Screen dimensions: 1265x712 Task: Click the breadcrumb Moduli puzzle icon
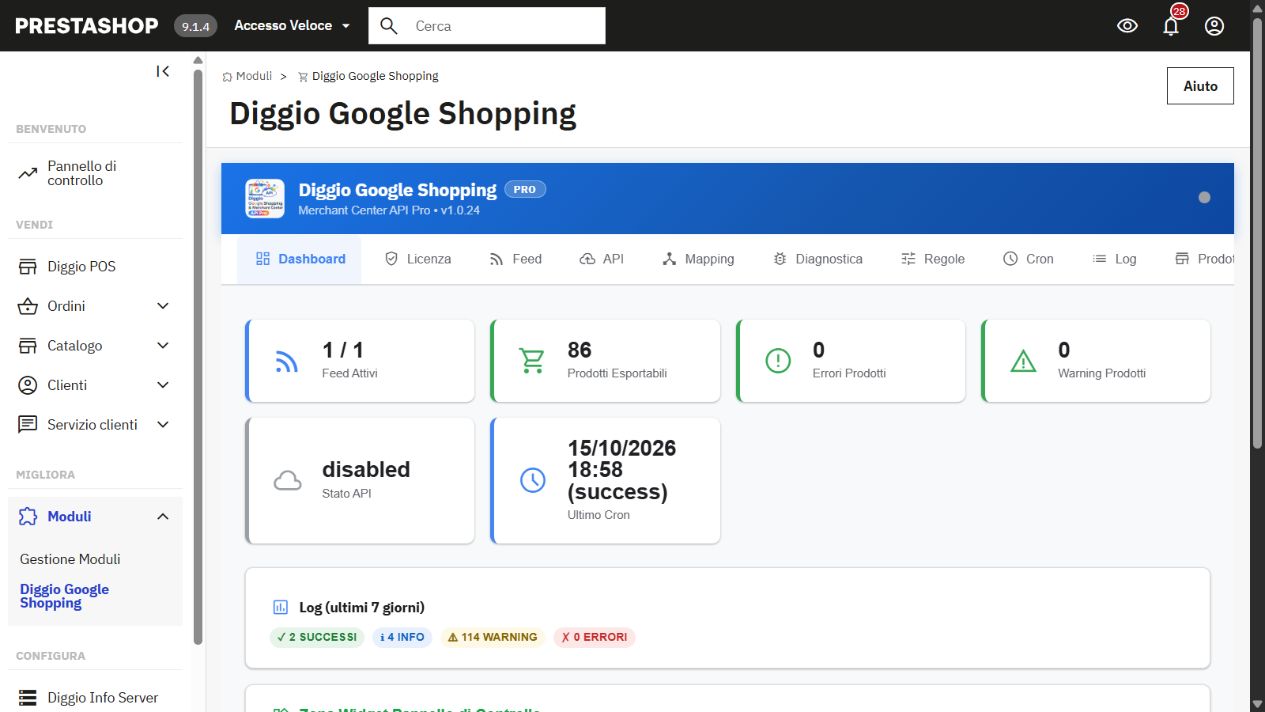tap(228, 76)
